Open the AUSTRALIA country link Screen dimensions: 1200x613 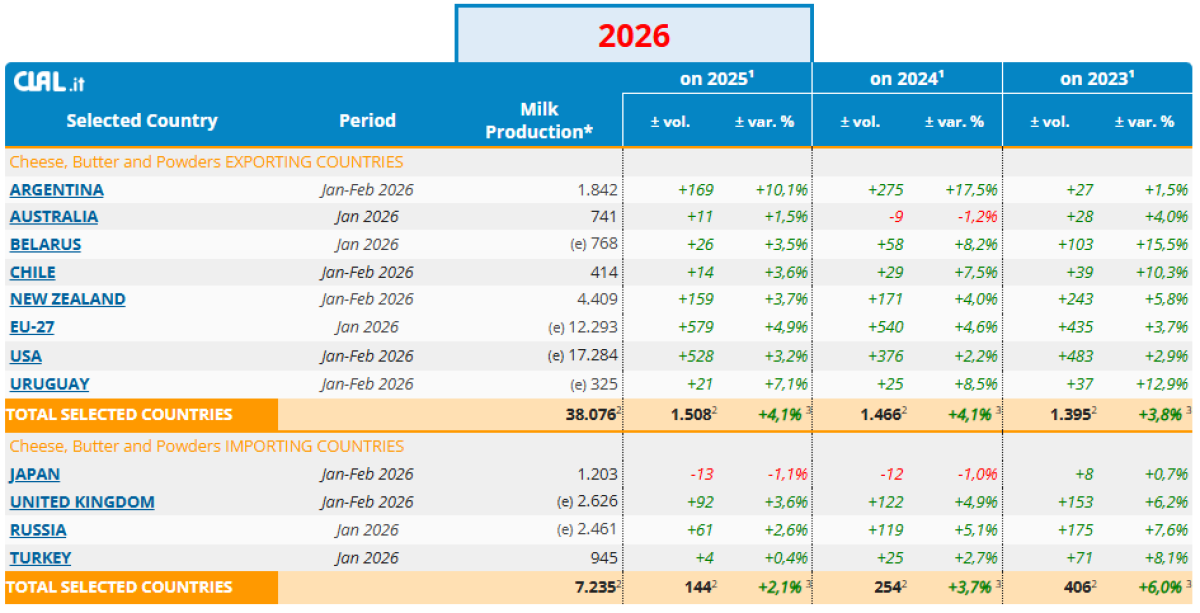tap(54, 217)
